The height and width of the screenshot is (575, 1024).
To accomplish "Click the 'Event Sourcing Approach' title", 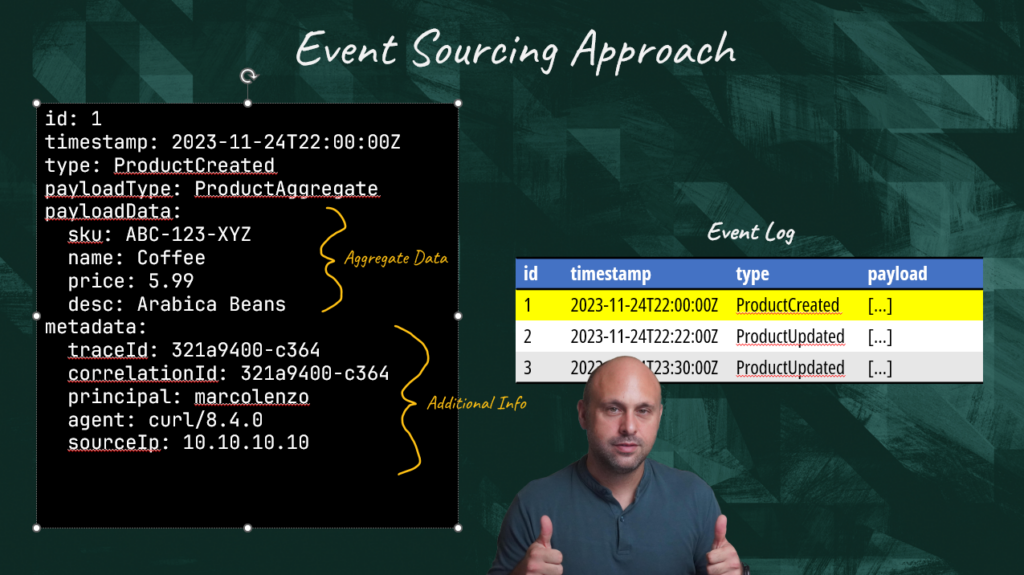I will (x=516, y=50).
